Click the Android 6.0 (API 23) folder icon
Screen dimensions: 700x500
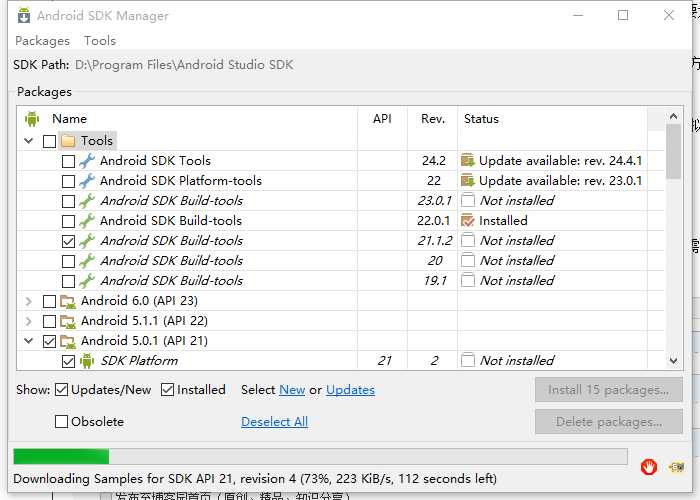(68, 301)
